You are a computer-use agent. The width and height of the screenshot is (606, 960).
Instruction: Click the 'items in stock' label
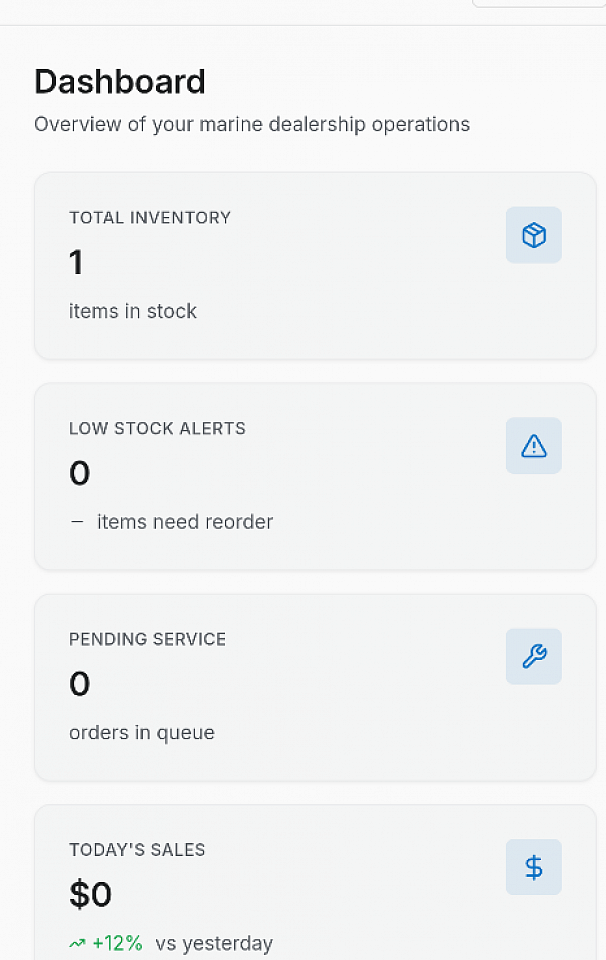133,311
